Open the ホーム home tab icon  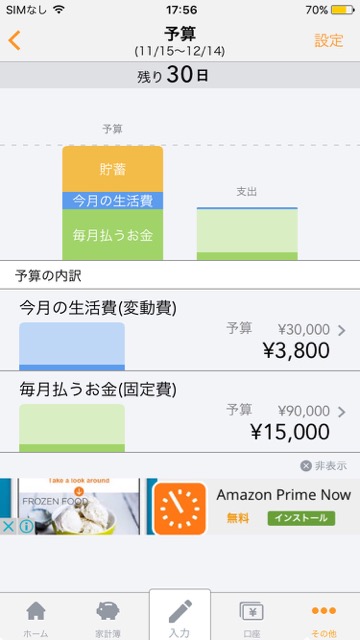(36, 611)
